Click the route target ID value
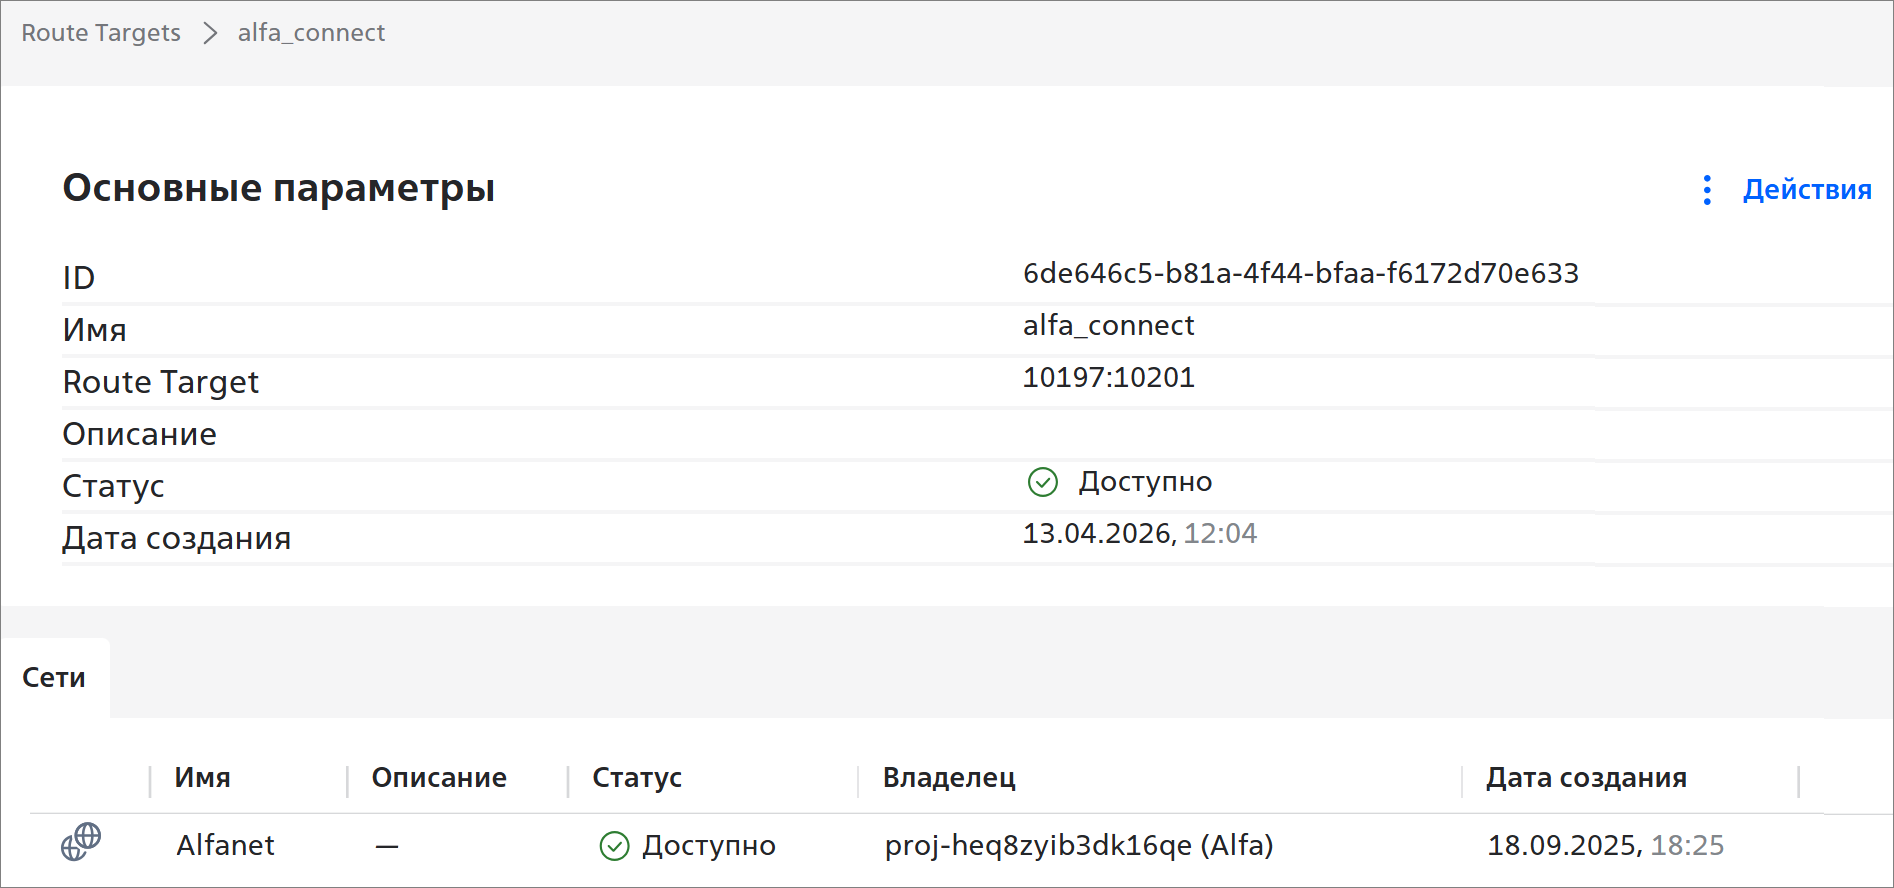 click(1300, 274)
